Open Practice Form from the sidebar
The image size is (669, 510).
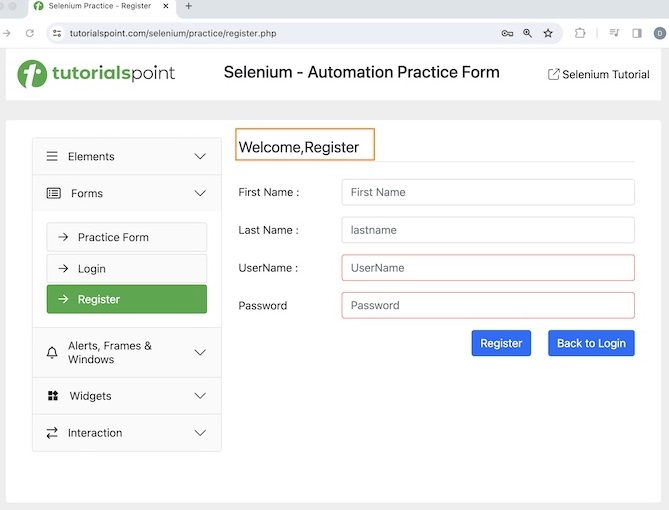click(126, 237)
